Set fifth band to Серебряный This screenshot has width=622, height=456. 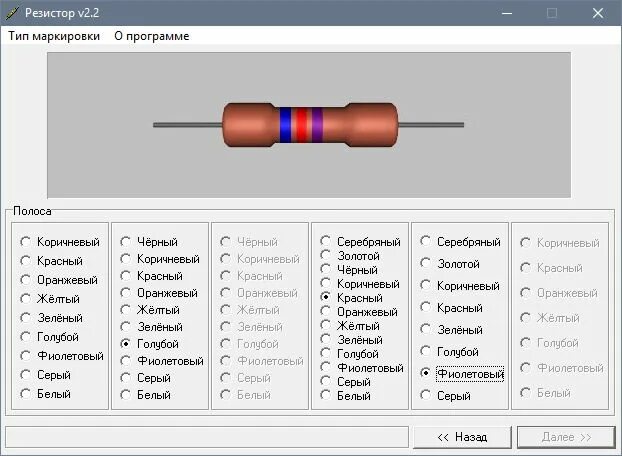click(460, 242)
